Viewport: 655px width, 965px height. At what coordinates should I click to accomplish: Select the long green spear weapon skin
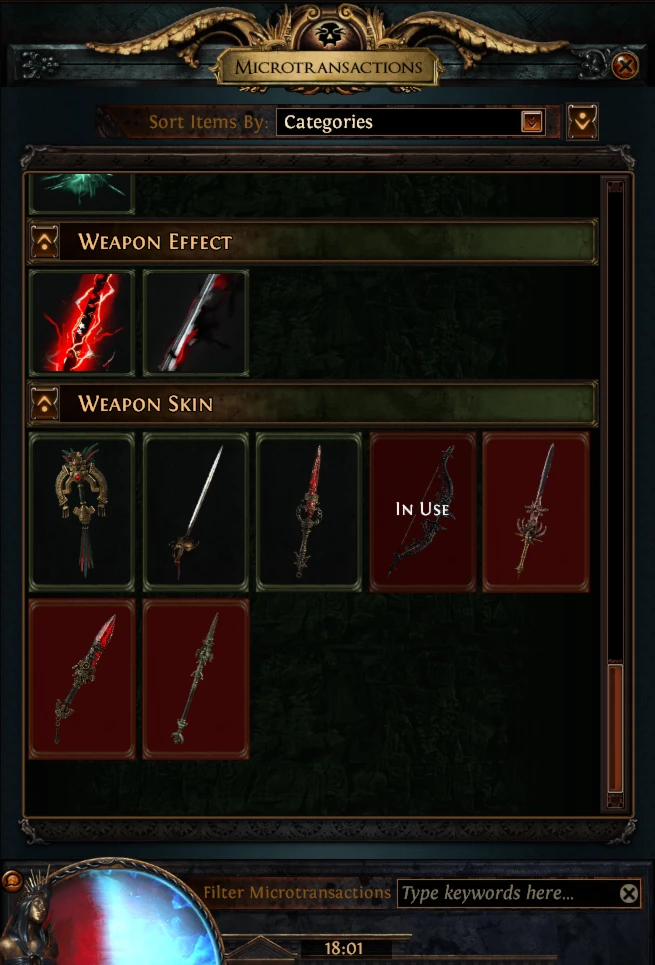tap(196, 679)
